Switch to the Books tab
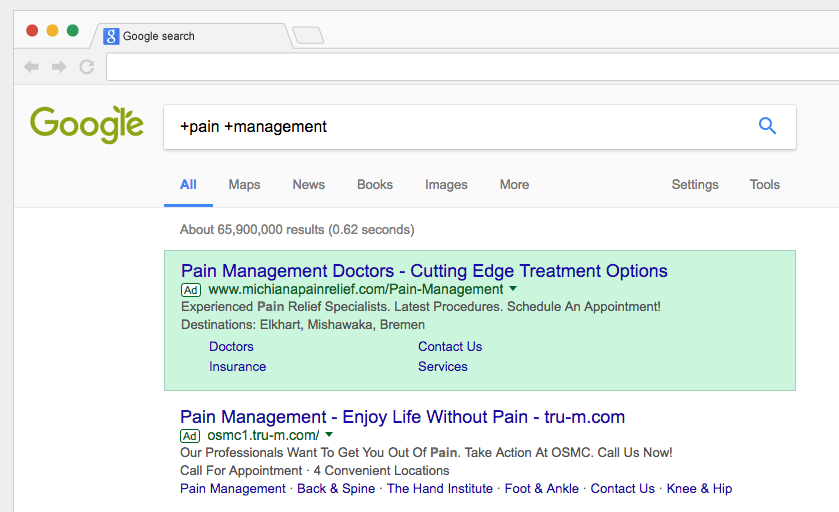Viewport: 839px width, 512px height. pos(375,185)
